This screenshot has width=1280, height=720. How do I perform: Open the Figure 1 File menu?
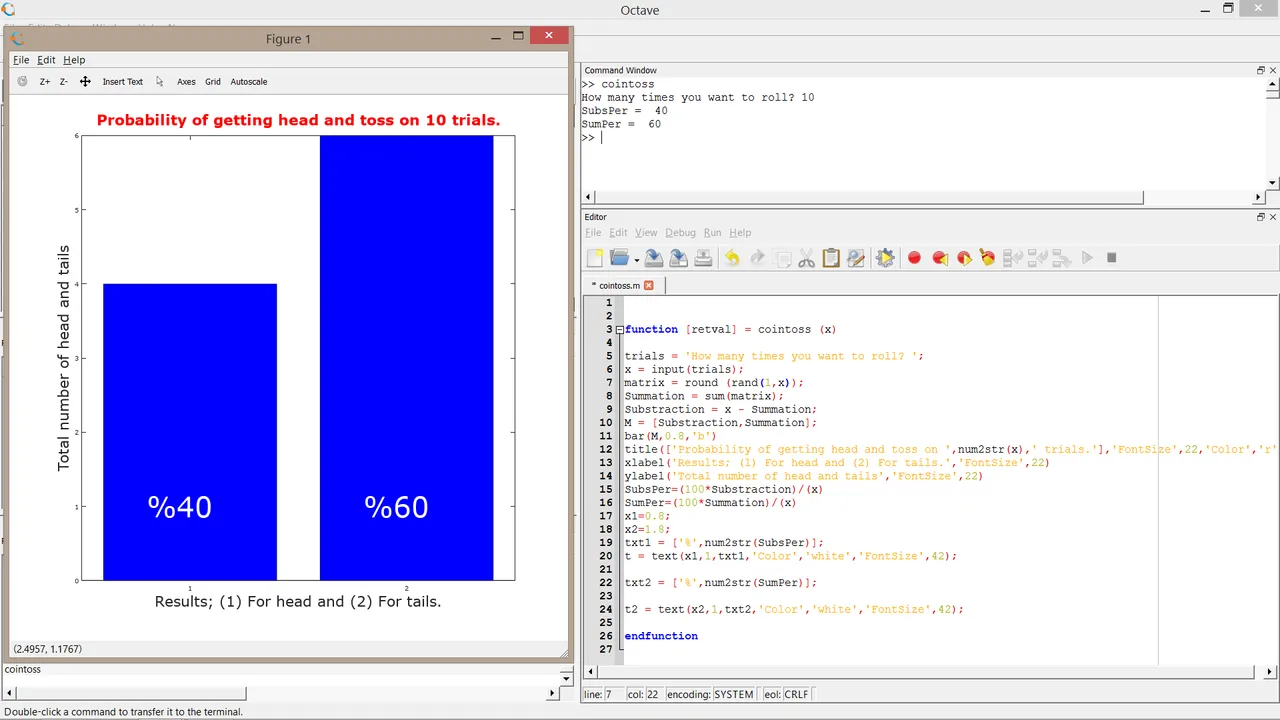point(21,60)
